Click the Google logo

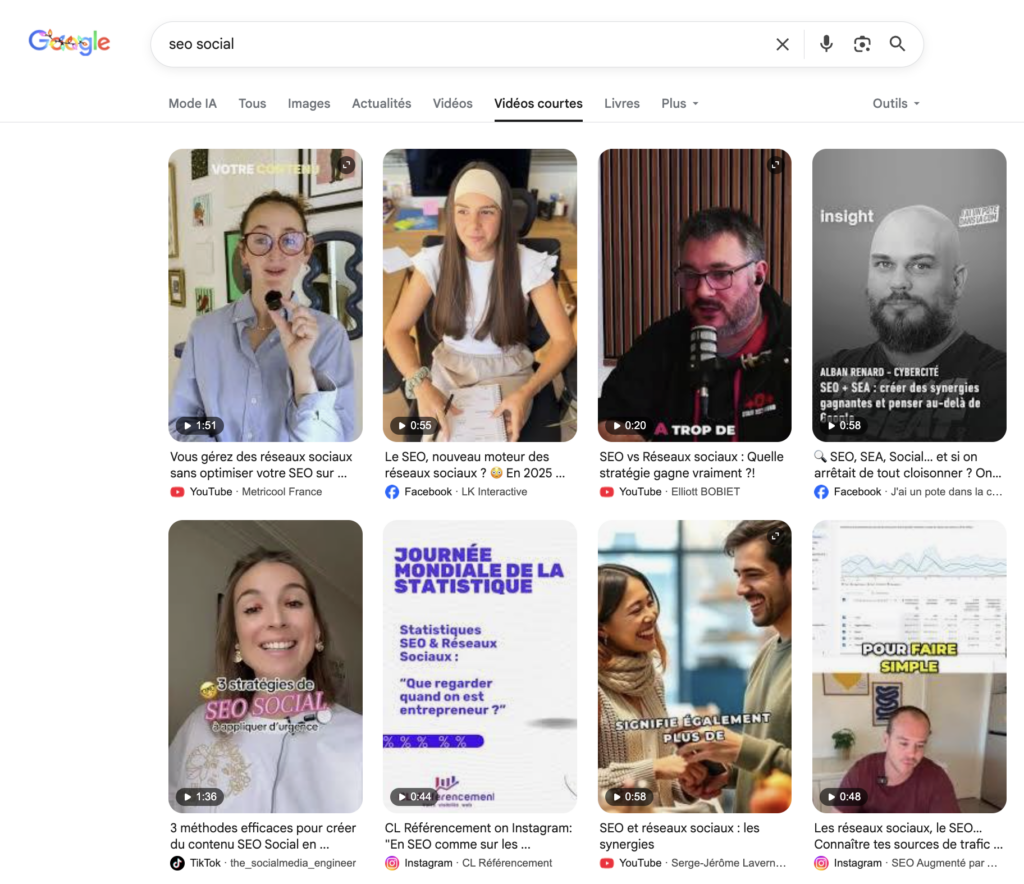coord(69,43)
